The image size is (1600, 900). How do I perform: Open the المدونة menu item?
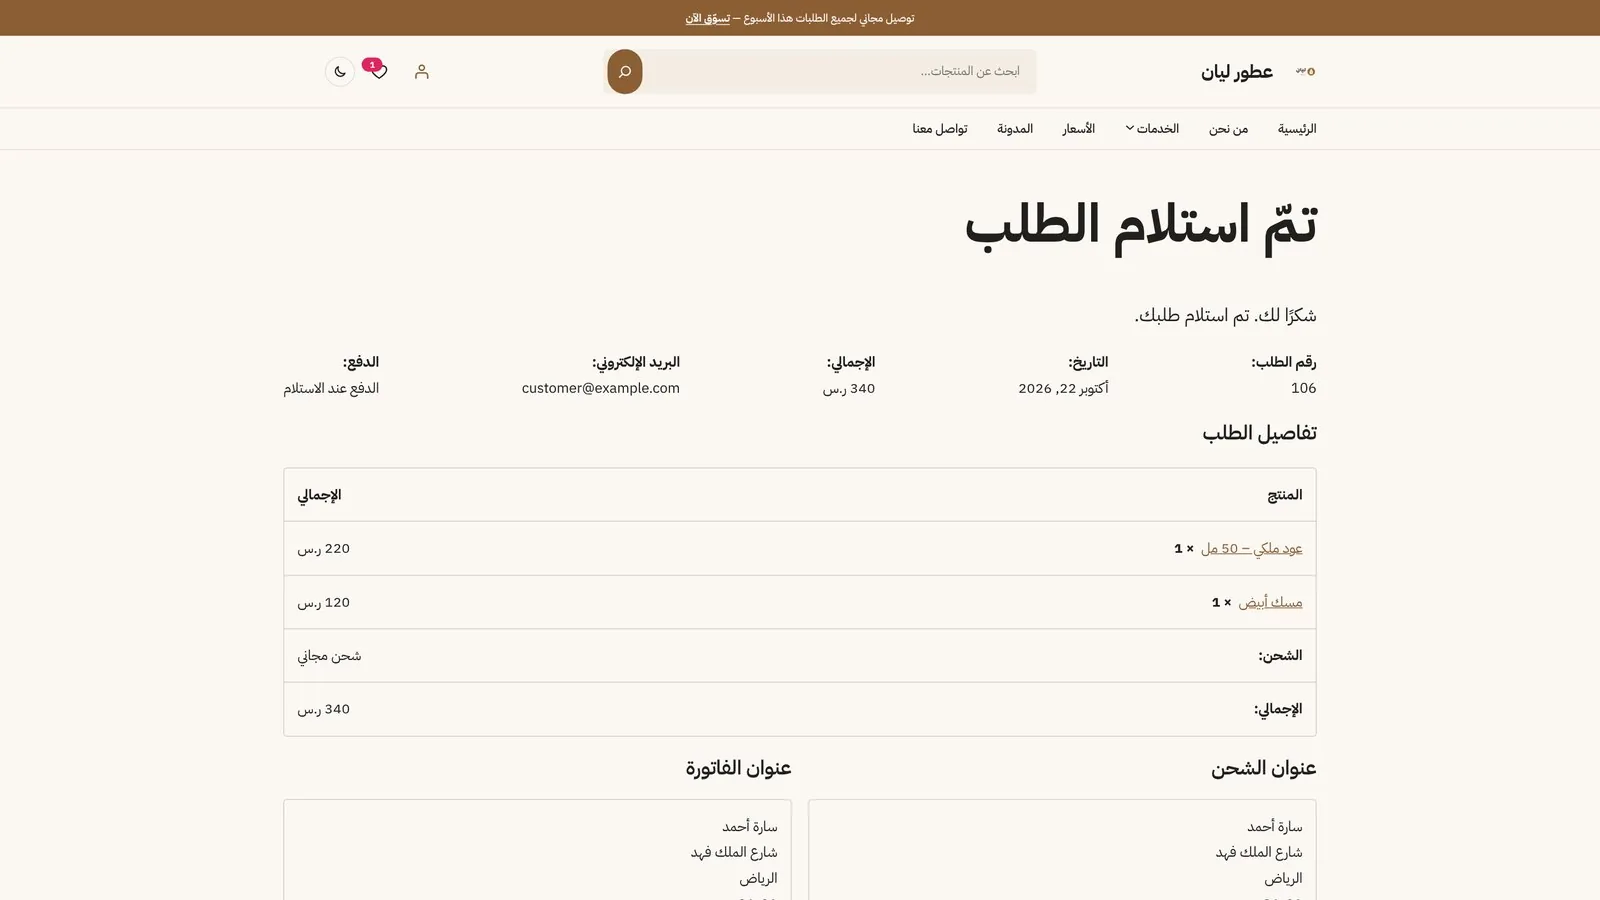[x=1015, y=129]
